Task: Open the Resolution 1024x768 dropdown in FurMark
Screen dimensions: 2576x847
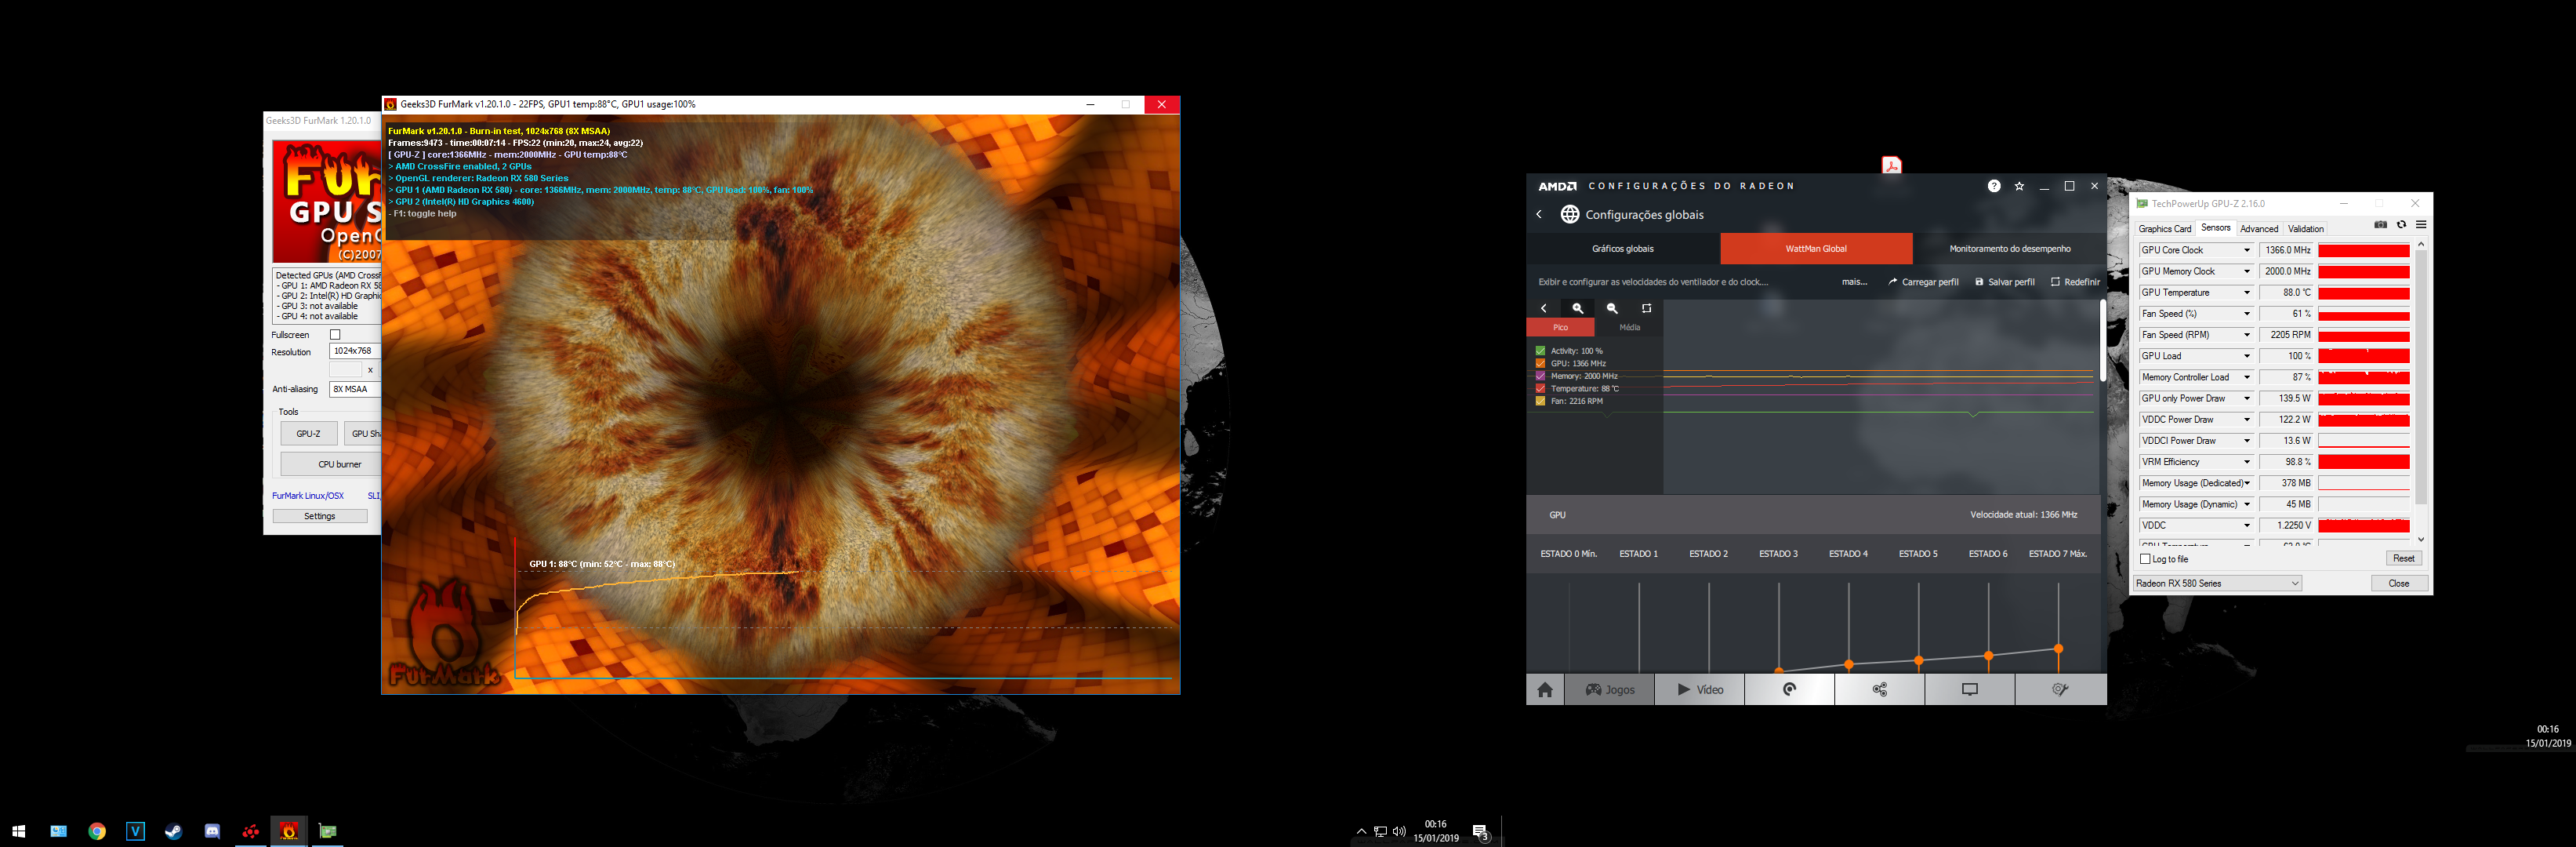Action: (355, 351)
